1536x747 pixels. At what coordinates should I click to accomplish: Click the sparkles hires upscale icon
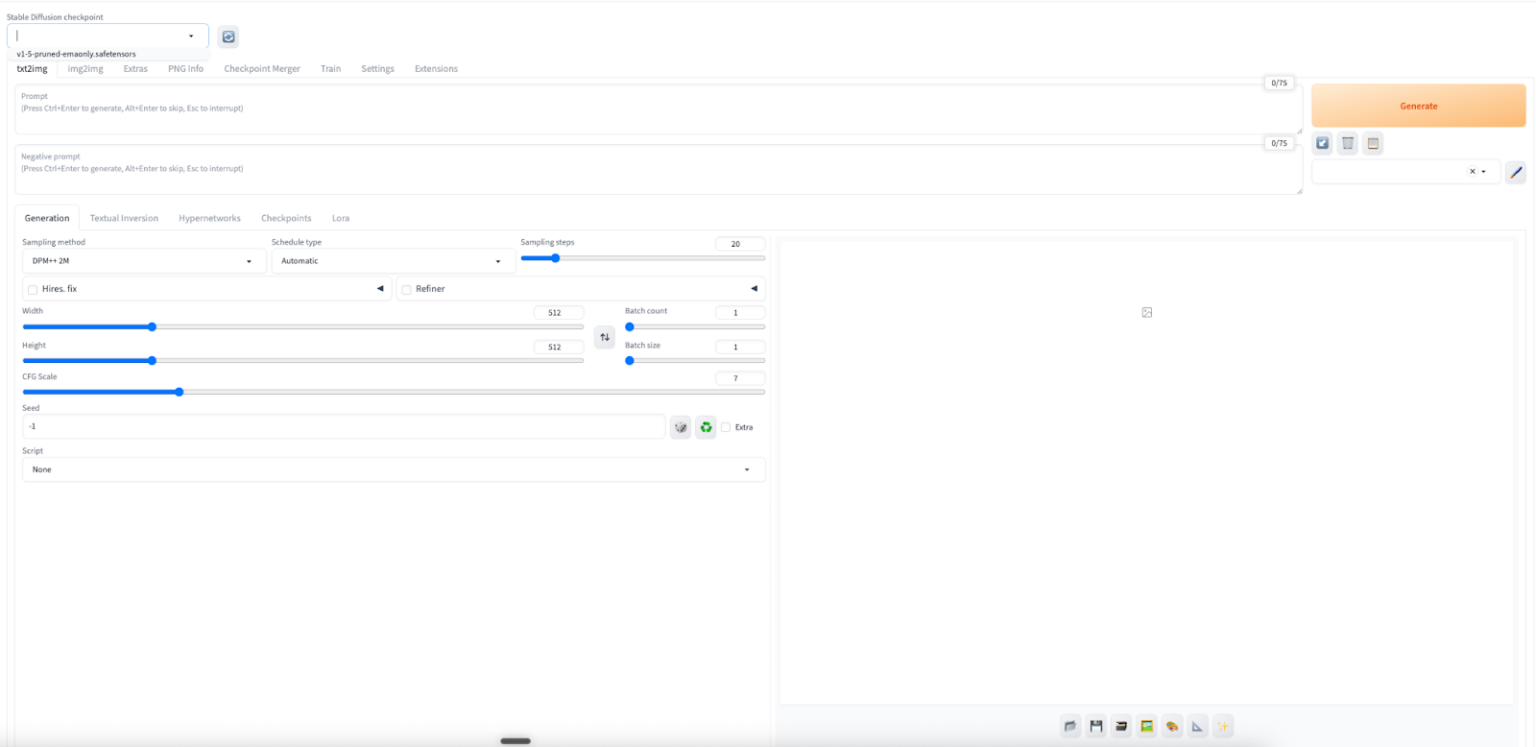coord(1223,726)
